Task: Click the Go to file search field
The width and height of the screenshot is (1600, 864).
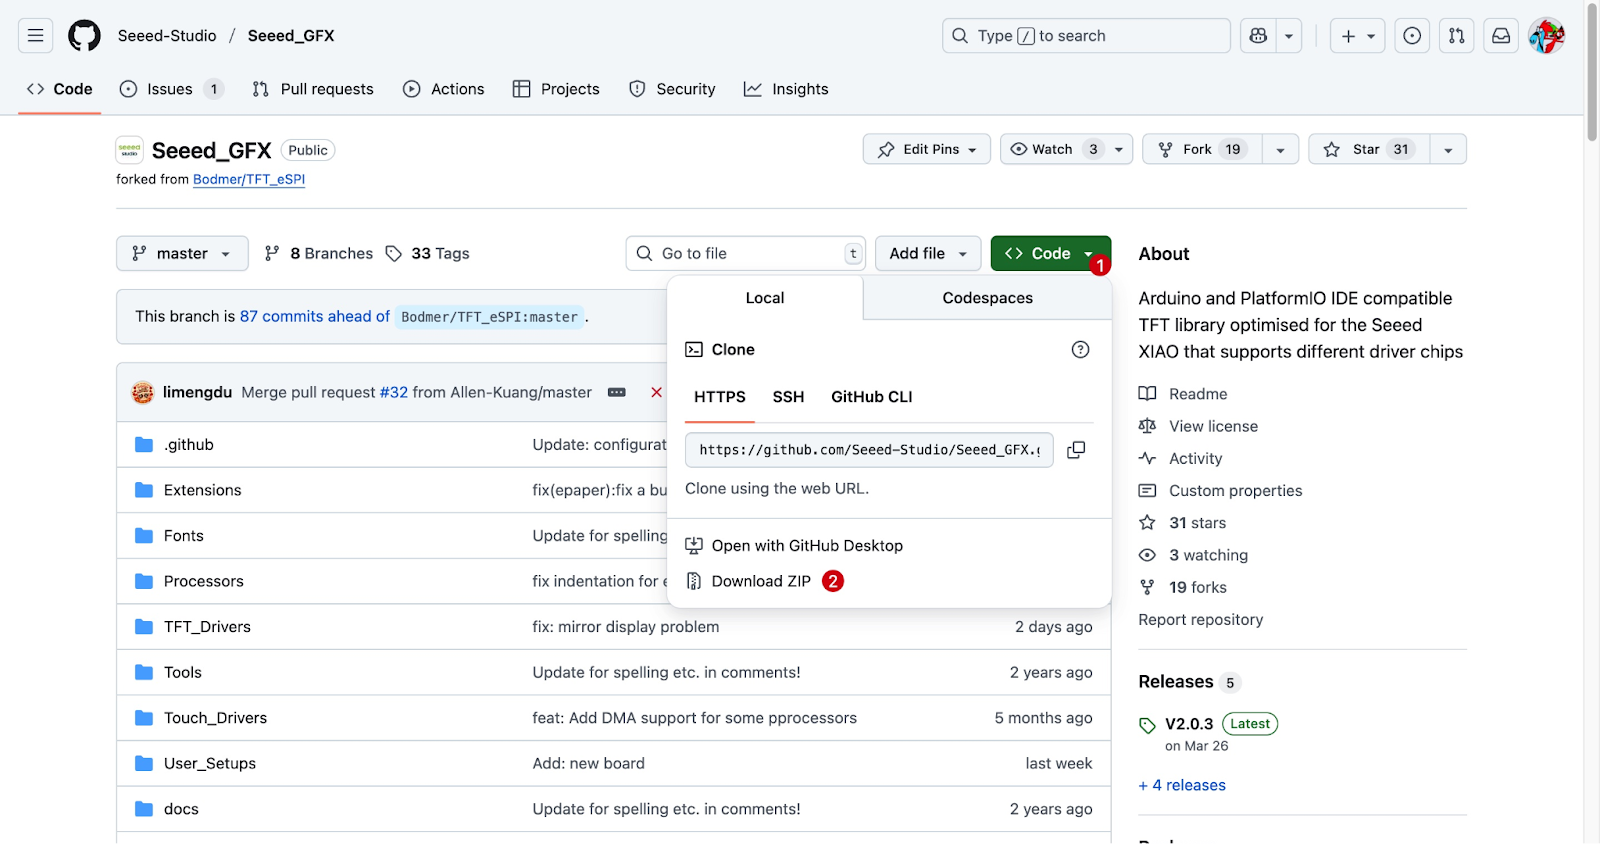Action: click(x=745, y=254)
